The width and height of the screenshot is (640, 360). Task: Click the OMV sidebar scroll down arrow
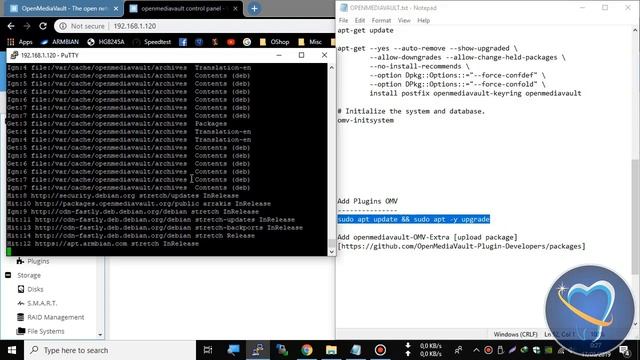(x=100, y=335)
